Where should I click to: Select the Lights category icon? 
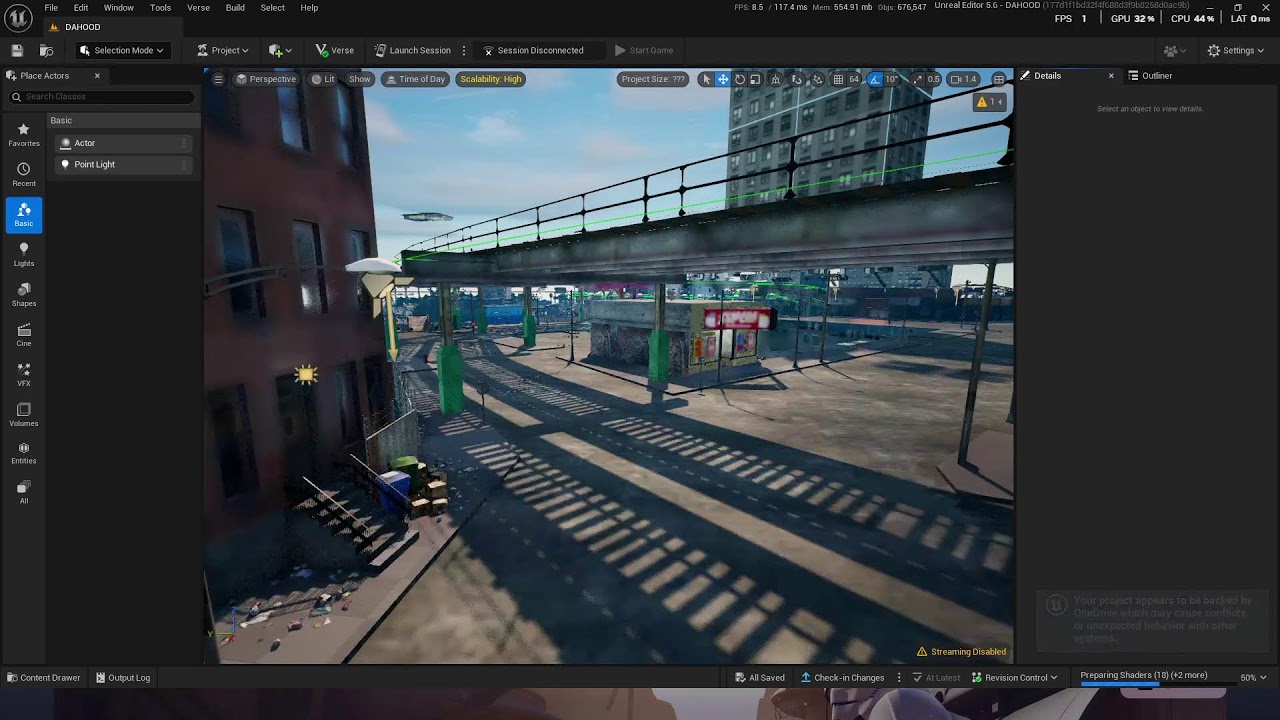[x=24, y=254]
